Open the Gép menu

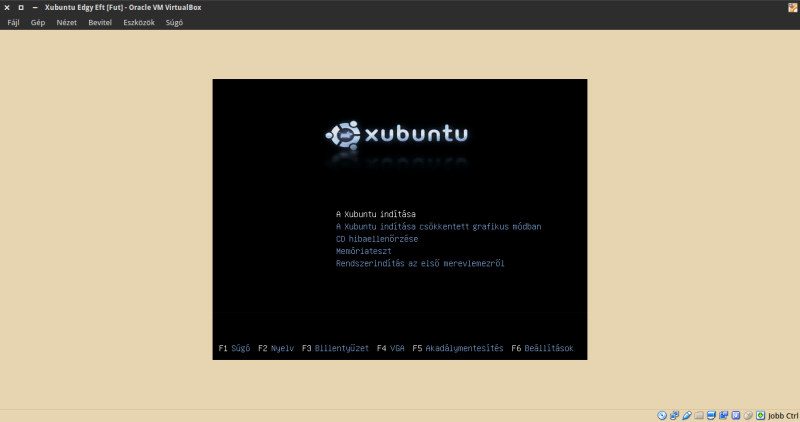click(x=38, y=22)
